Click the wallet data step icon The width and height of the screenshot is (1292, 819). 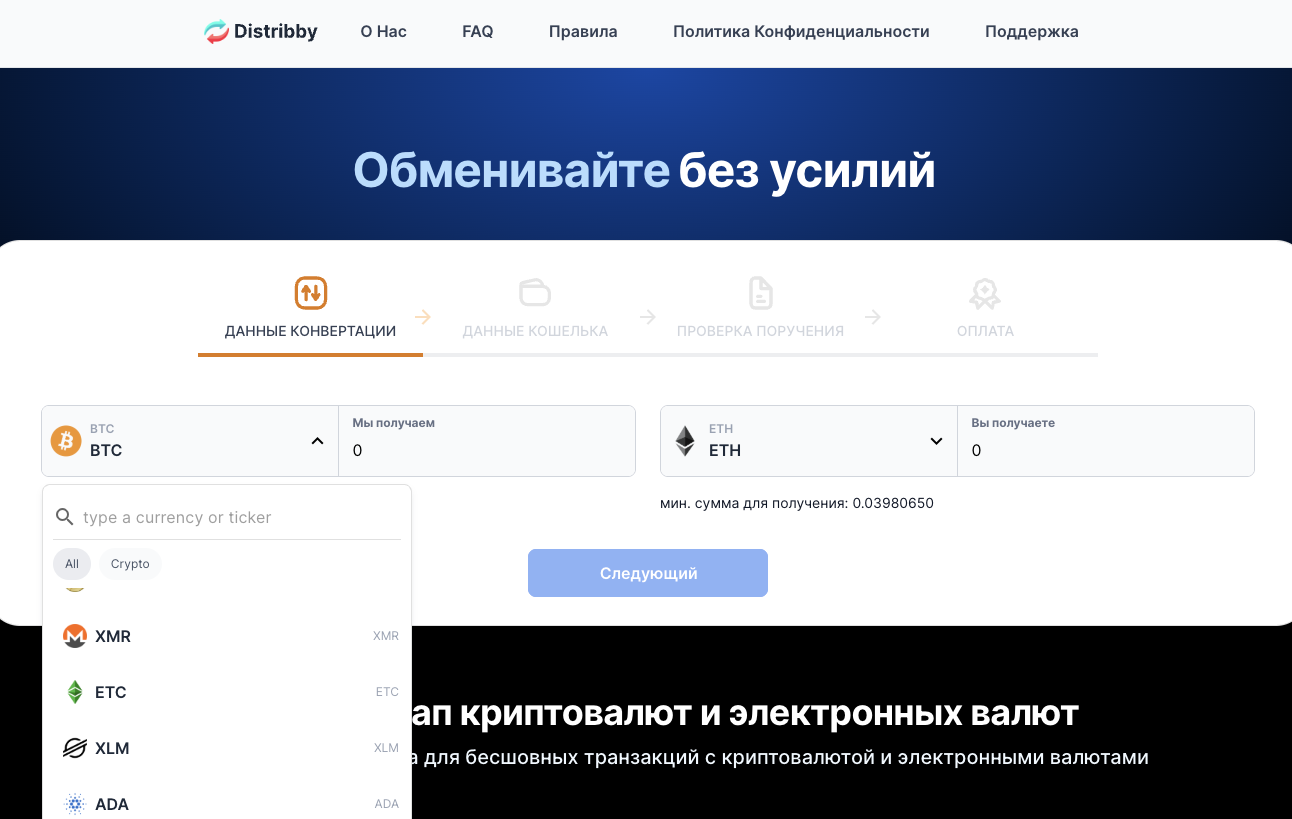click(x=535, y=293)
